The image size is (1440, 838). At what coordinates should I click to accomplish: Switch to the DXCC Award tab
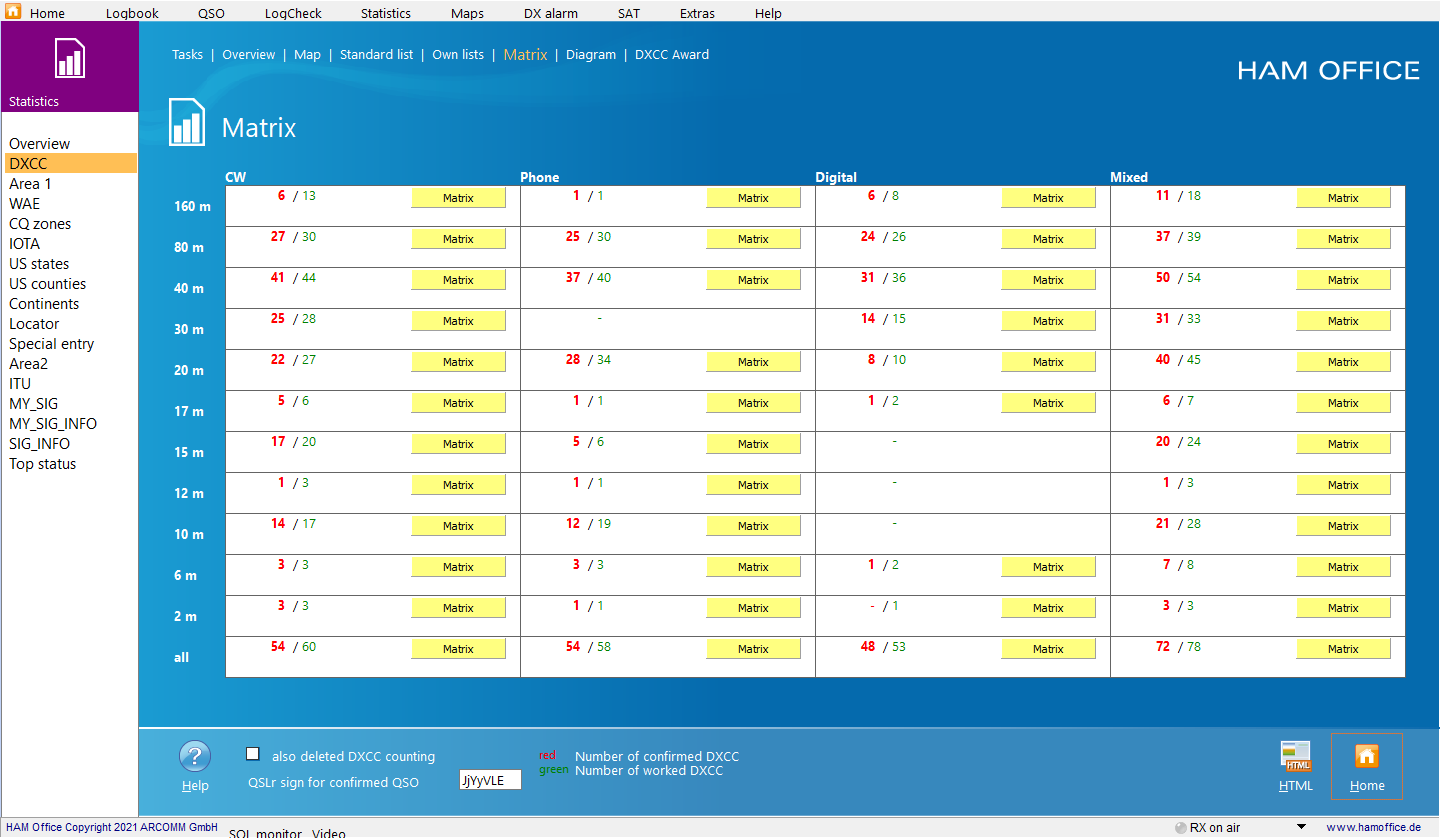coord(672,55)
